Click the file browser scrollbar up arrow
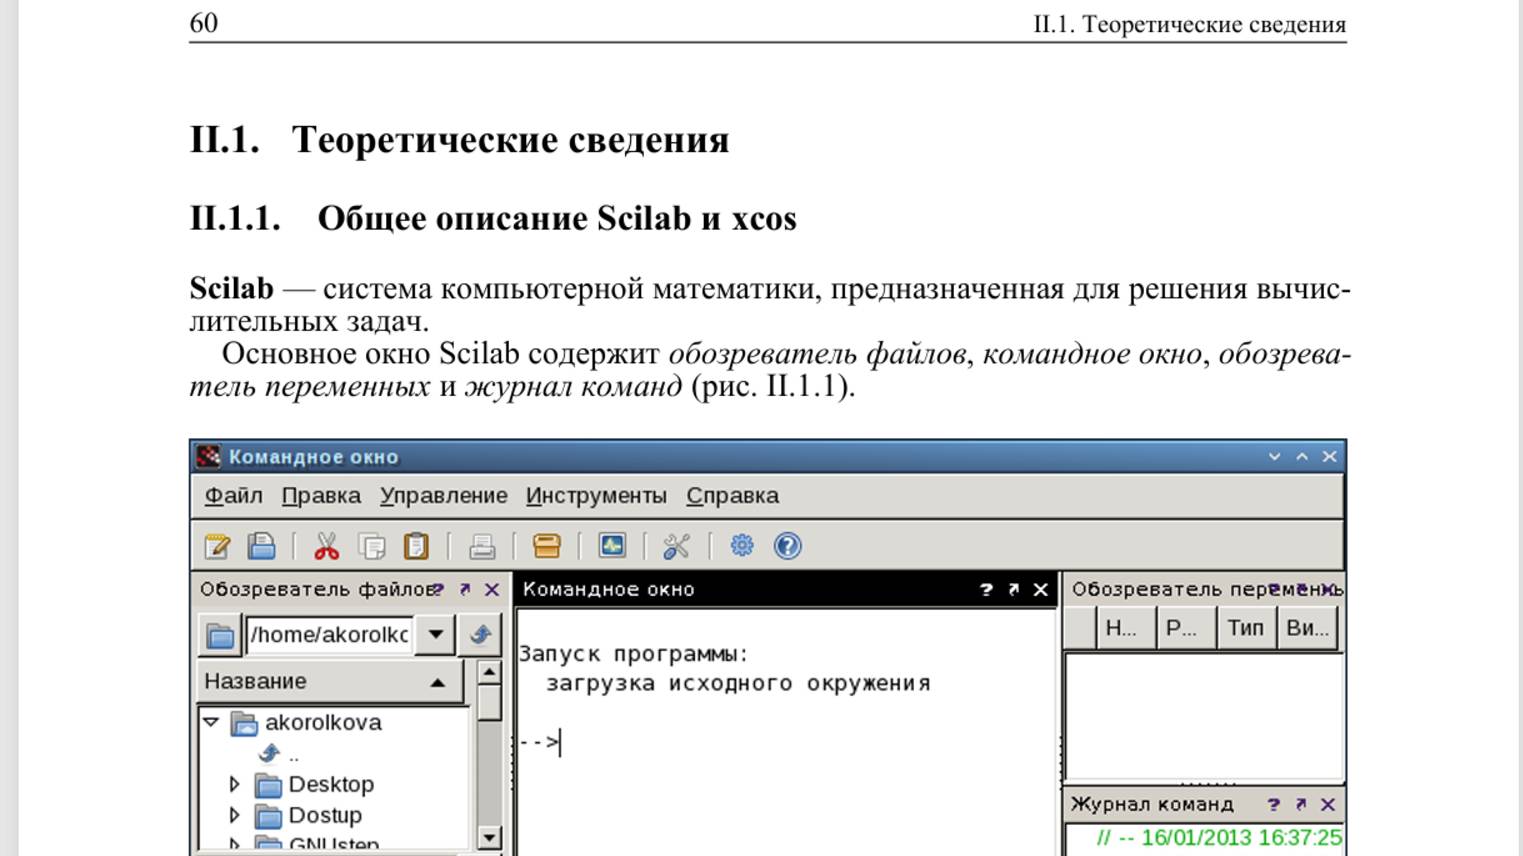Viewport: 1523px width, 856px height. point(489,673)
